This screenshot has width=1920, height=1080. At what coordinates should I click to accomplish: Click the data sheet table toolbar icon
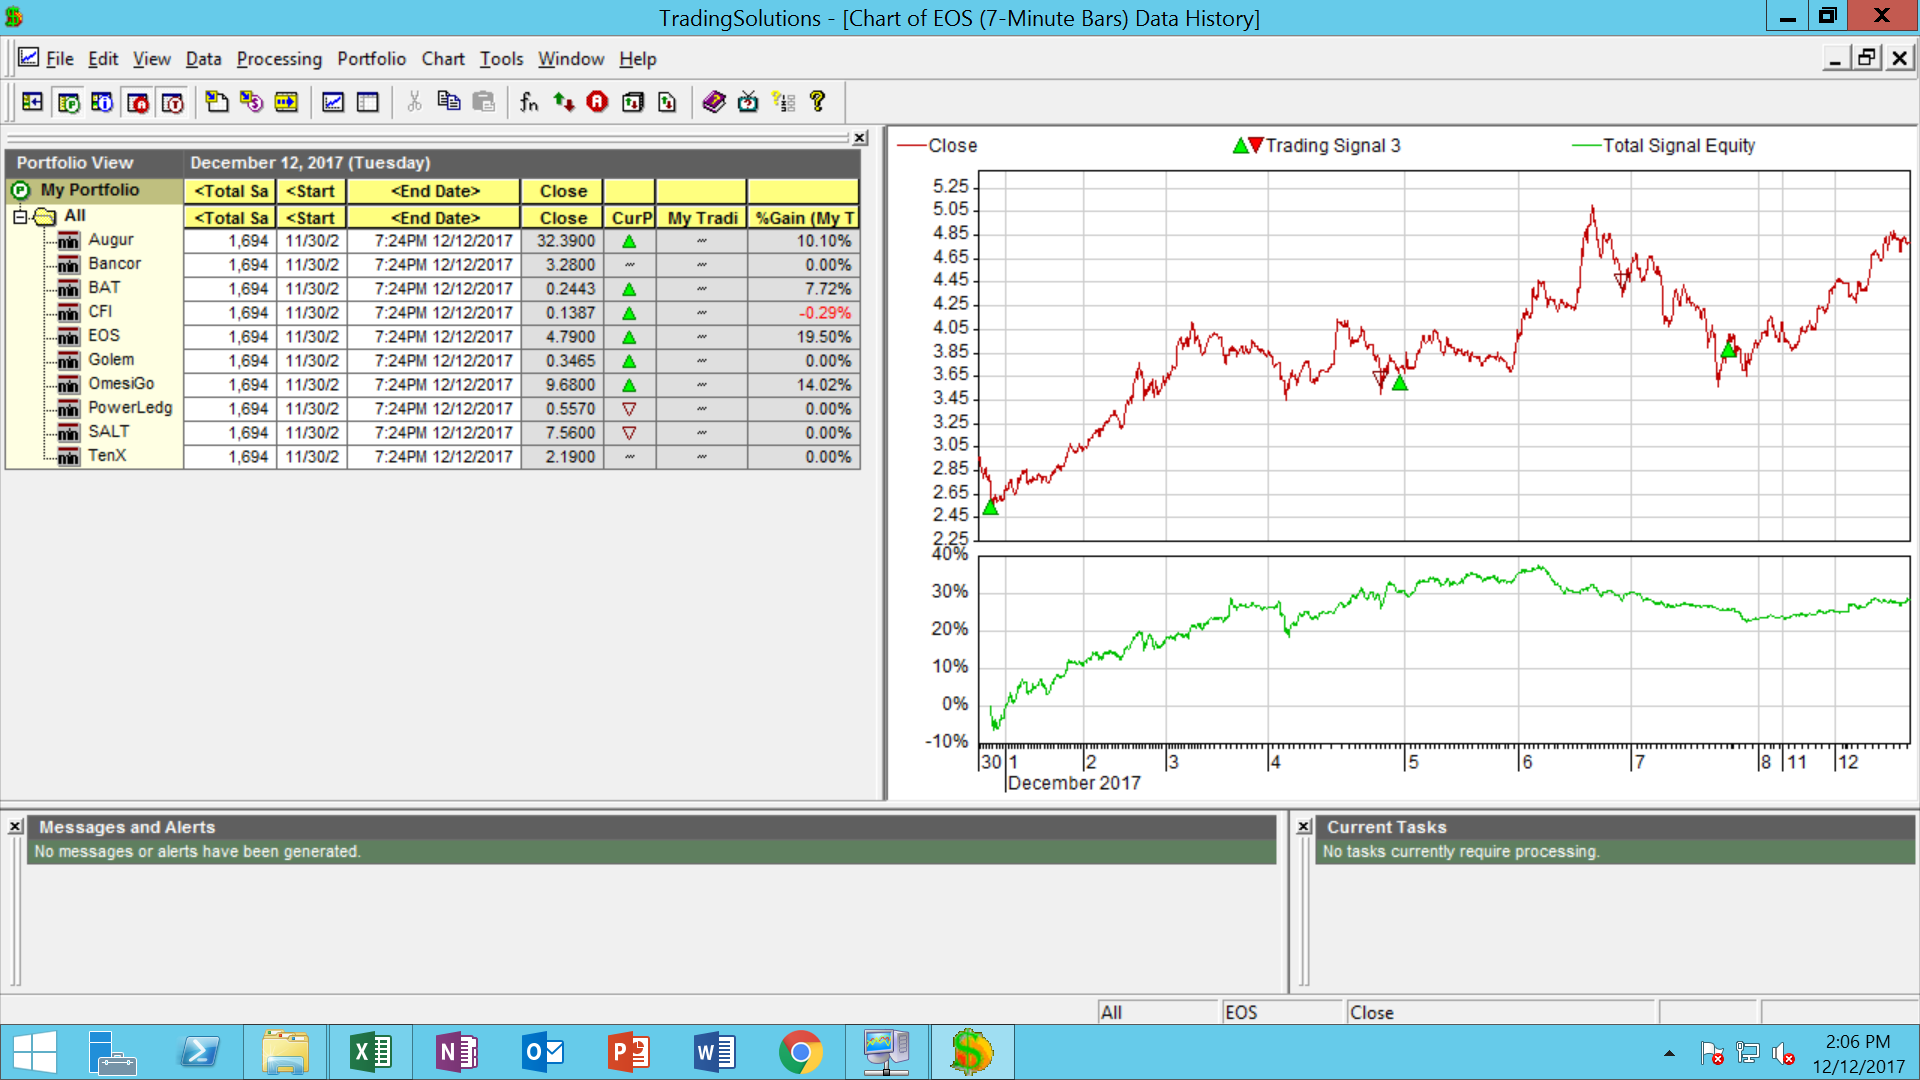pyautogui.click(x=368, y=102)
